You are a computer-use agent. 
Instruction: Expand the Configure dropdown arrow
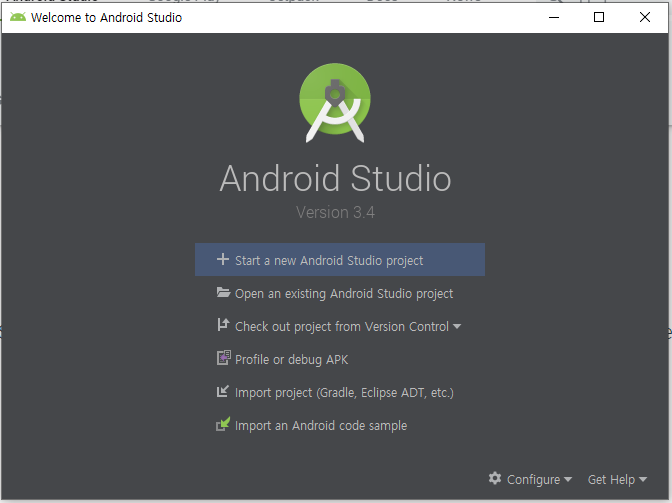(x=568, y=479)
